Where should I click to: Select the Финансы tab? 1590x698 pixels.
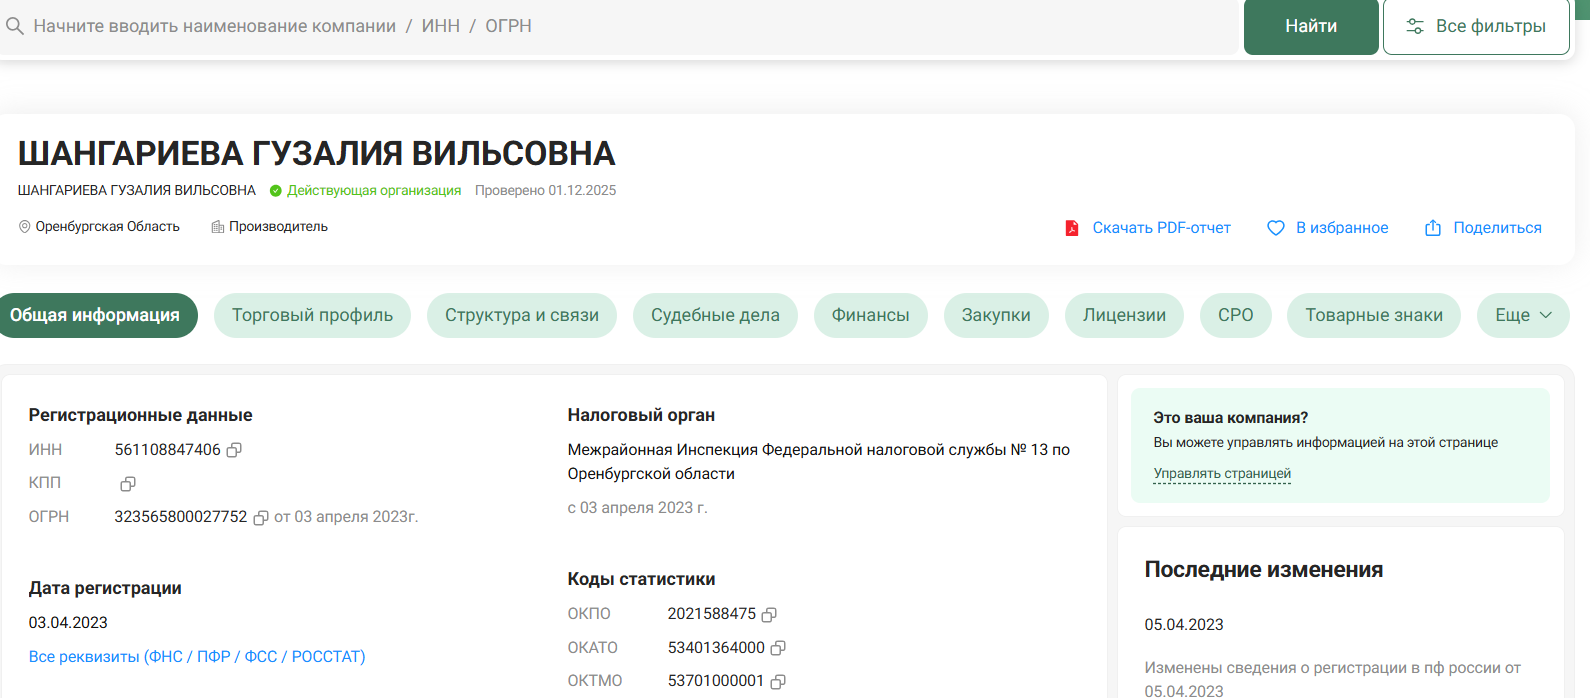[870, 315]
